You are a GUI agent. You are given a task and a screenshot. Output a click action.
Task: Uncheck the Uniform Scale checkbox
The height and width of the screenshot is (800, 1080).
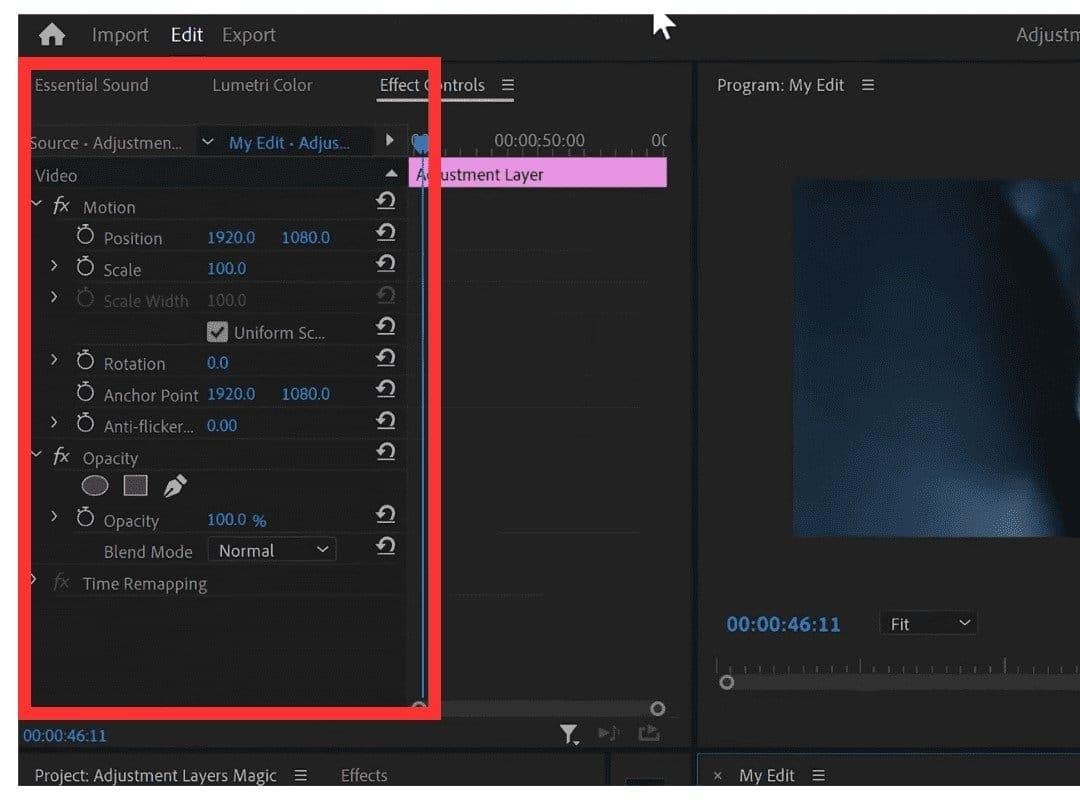pyautogui.click(x=217, y=332)
